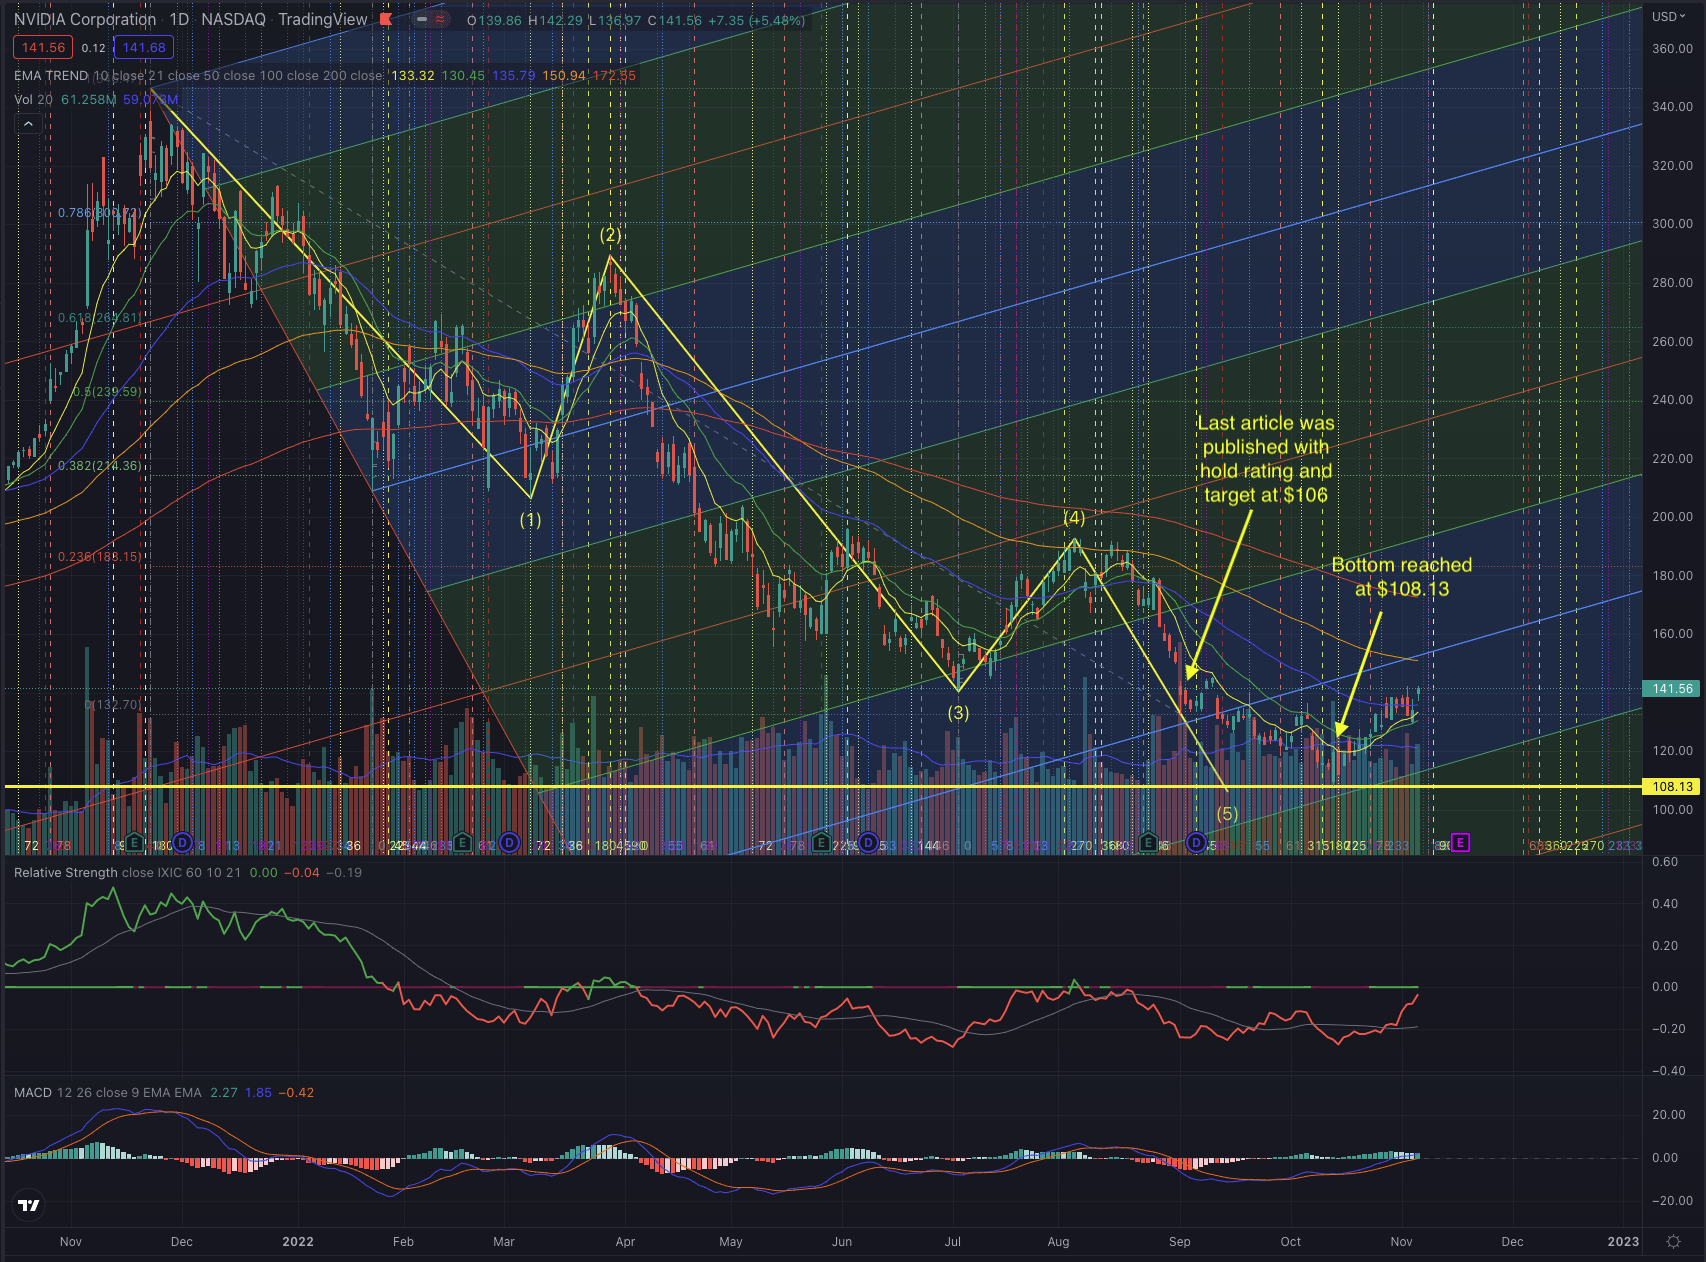Click the high price H142.29 value
Image resolution: width=1706 pixels, height=1262 pixels.
click(x=556, y=20)
